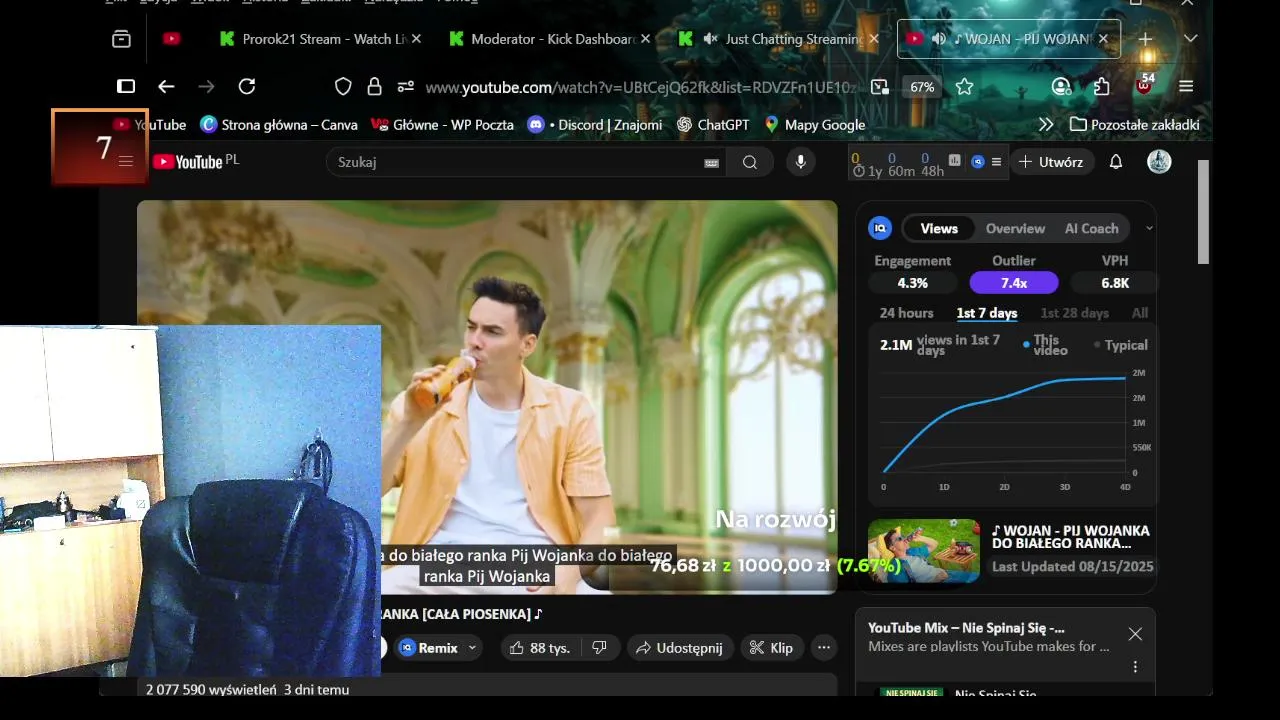Open the YouTube Mix three-dot options
This screenshot has height=720, width=1280.
coord(1135,667)
